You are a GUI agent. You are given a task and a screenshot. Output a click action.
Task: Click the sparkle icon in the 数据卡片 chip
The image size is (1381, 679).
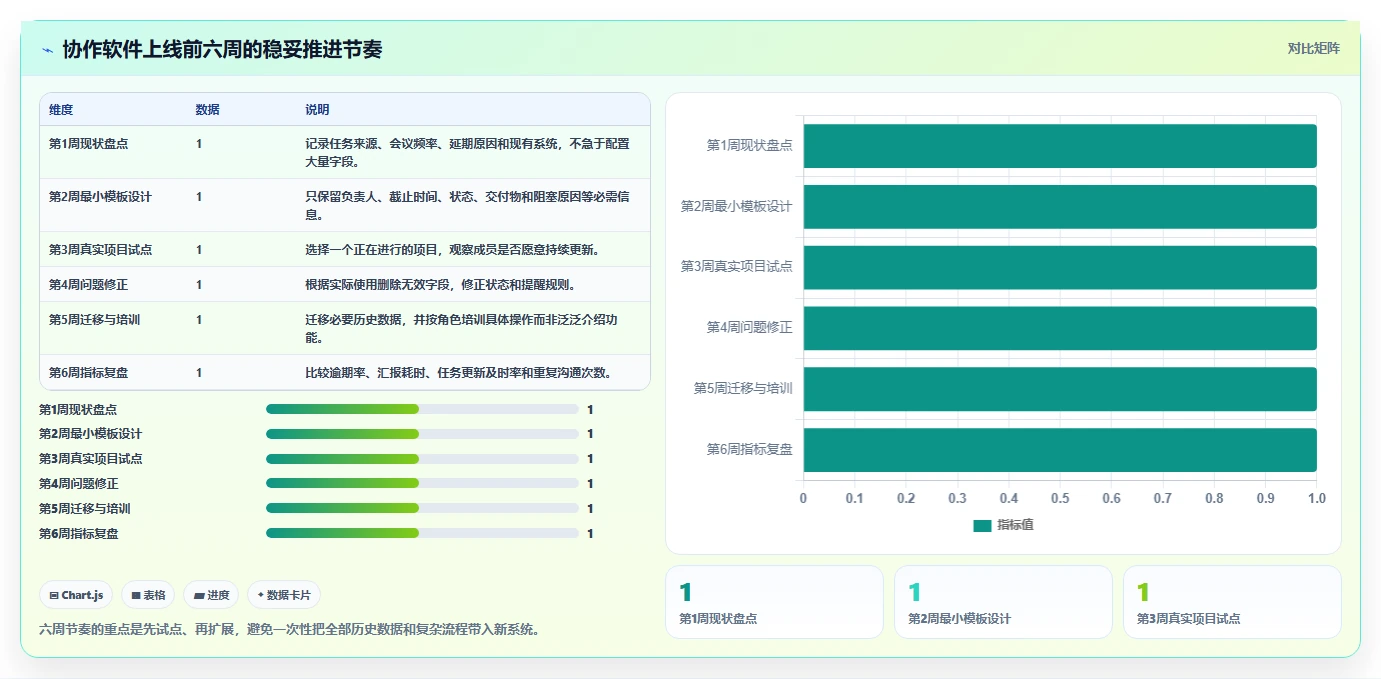point(261,595)
